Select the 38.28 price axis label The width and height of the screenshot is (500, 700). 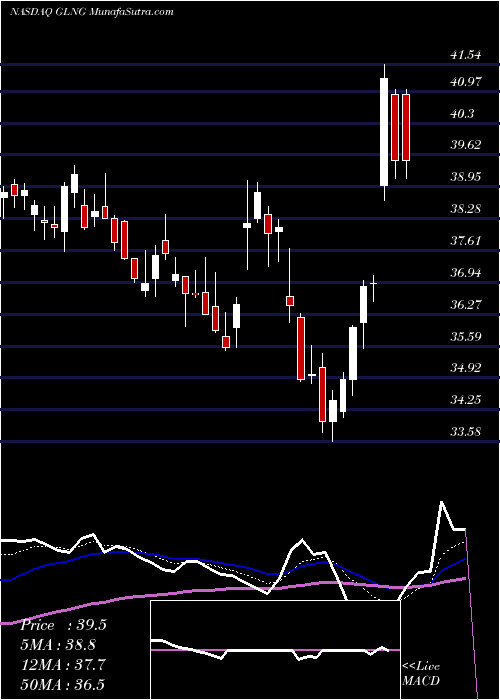point(466,208)
